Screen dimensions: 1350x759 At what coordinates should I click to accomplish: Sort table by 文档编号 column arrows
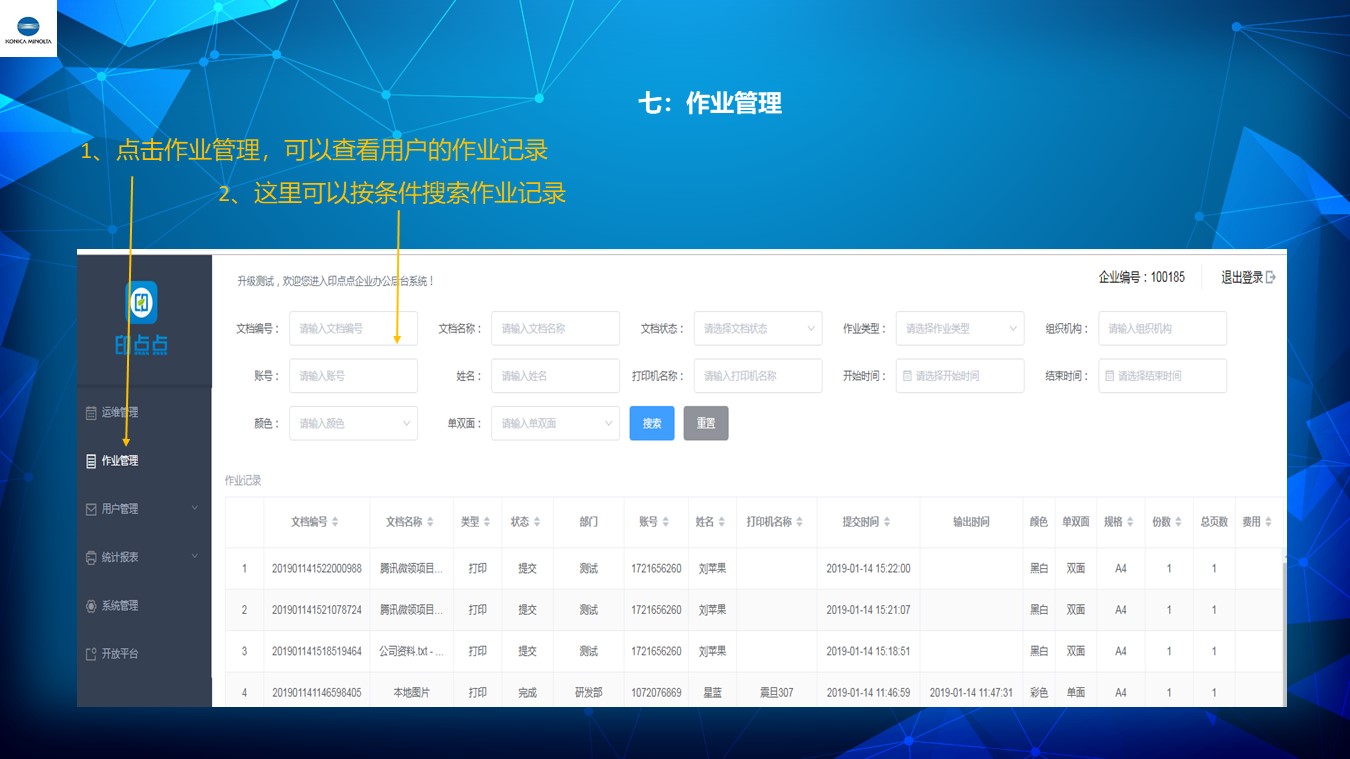tap(335, 522)
